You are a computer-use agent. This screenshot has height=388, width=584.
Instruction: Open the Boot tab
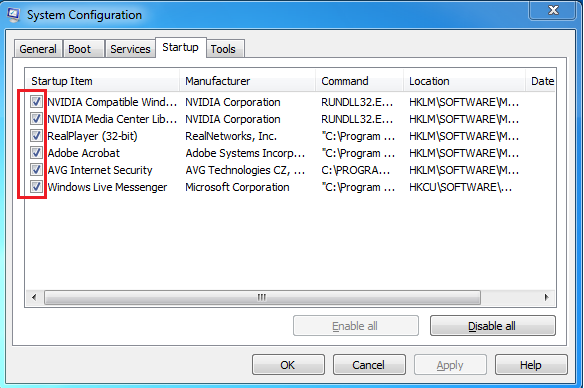coord(83,49)
